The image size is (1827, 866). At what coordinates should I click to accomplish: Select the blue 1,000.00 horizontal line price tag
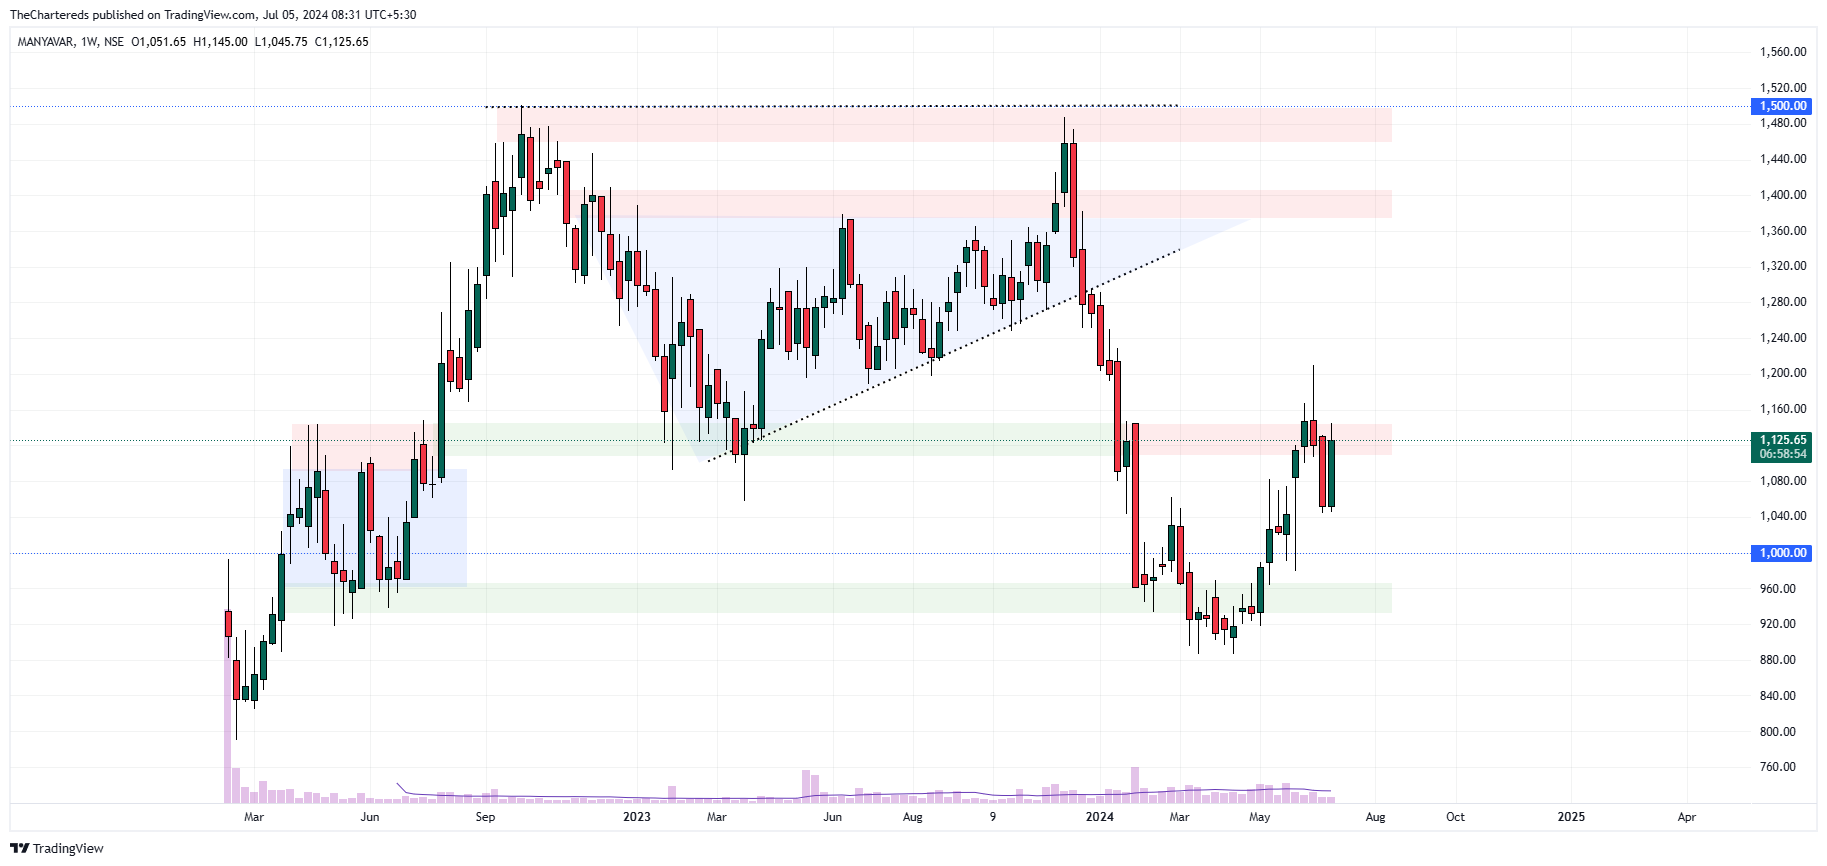(x=1783, y=553)
